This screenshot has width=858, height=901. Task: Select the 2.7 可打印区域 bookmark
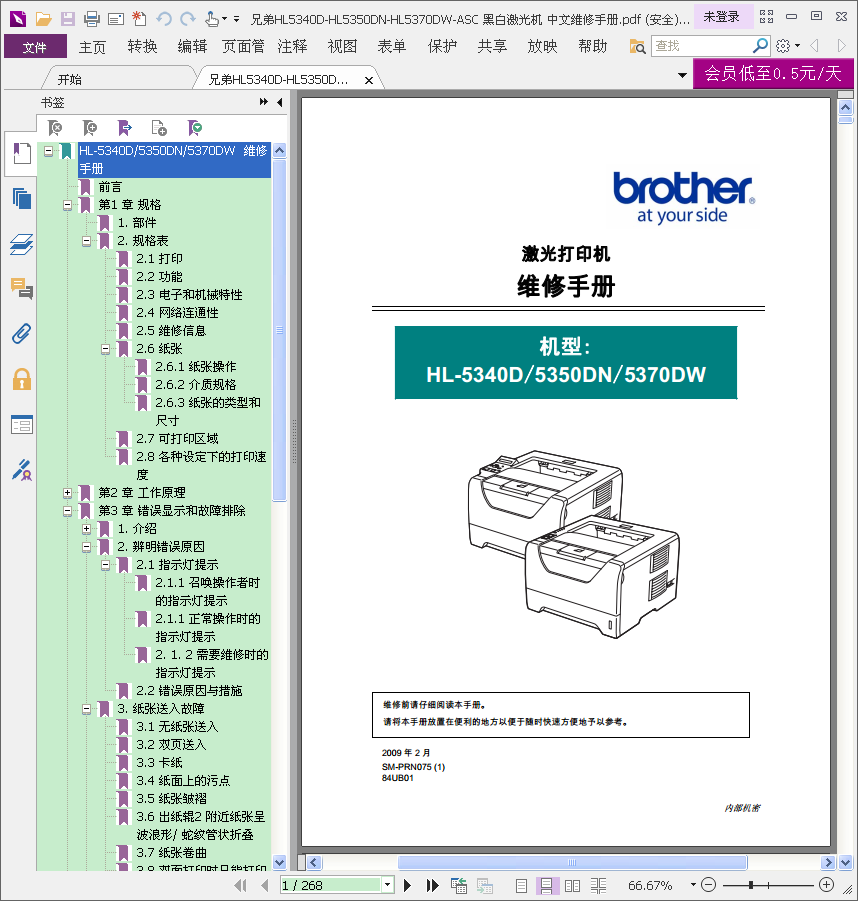point(177,439)
